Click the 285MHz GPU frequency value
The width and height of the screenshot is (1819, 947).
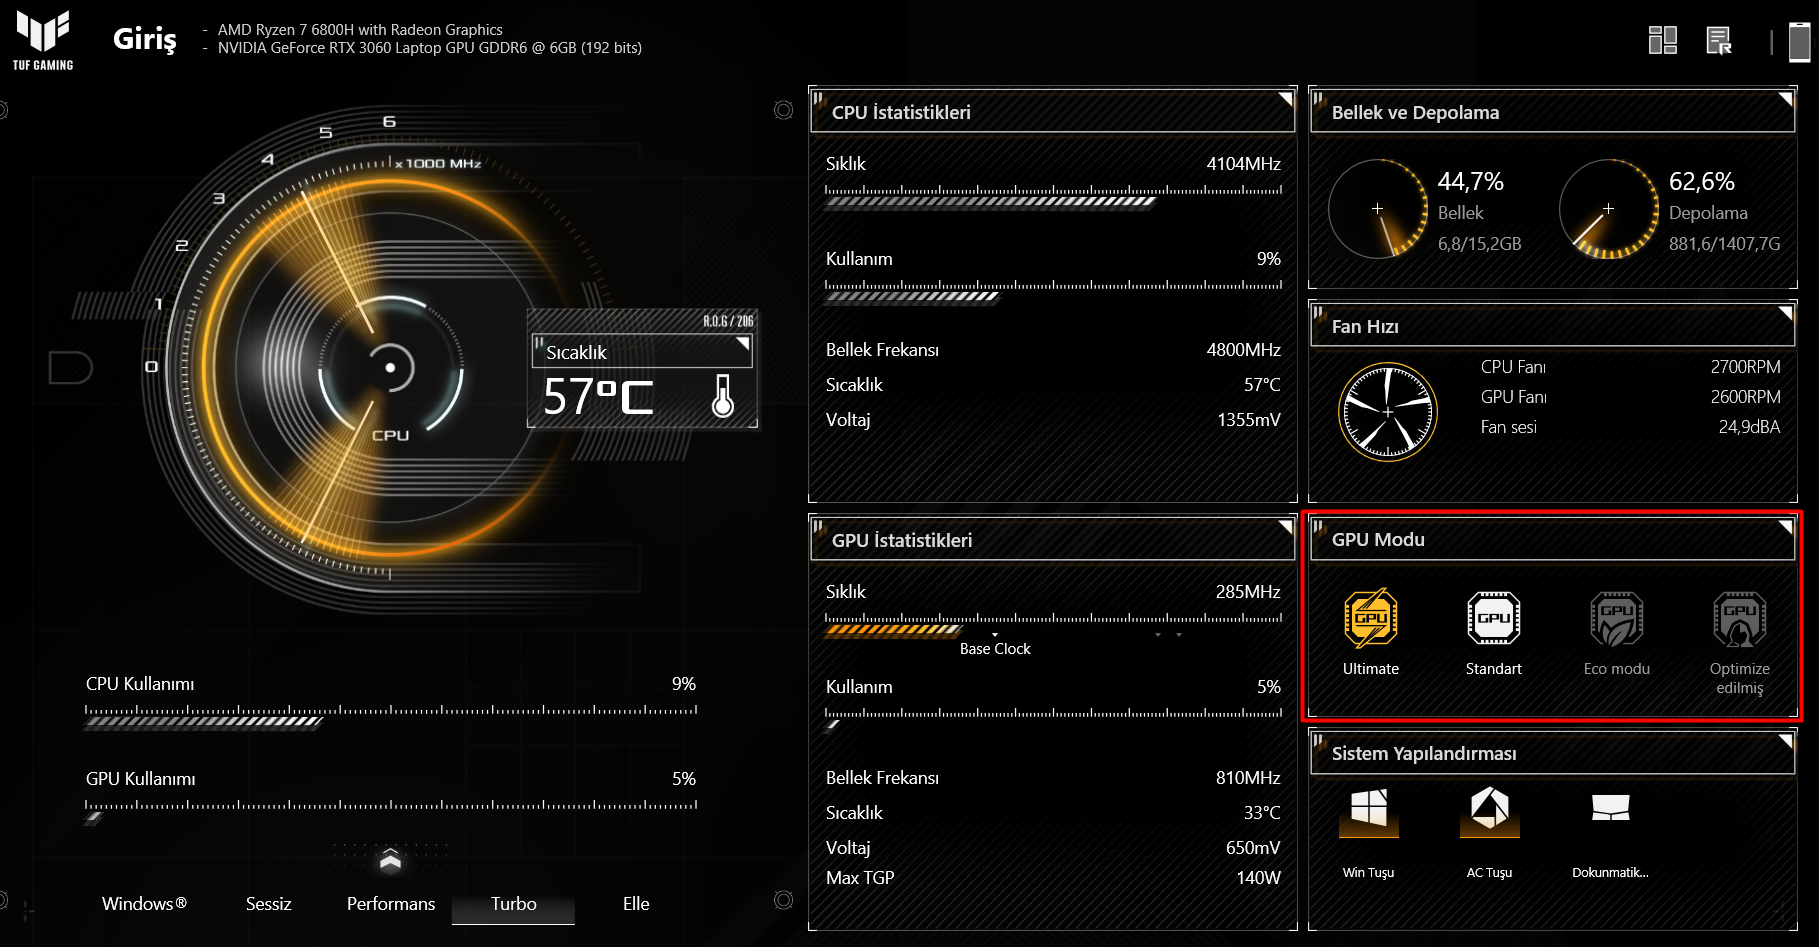pyautogui.click(x=1248, y=592)
